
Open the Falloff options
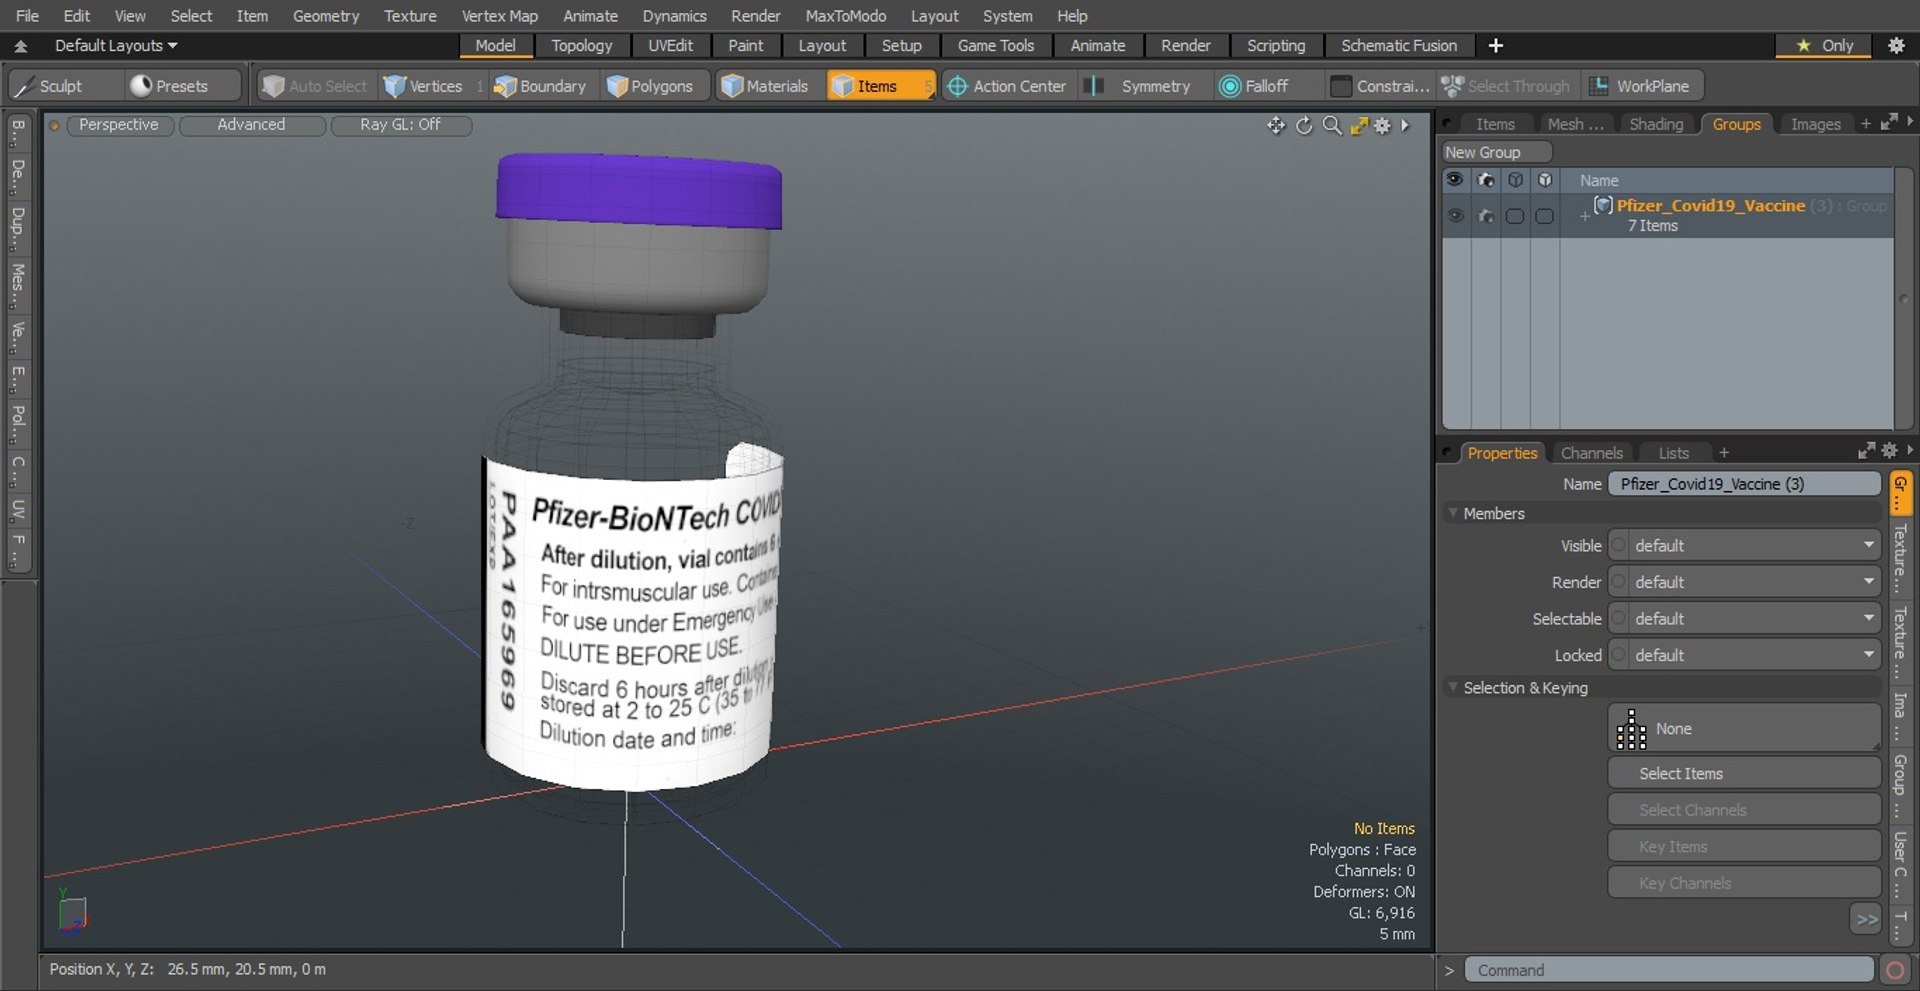click(x=1266, y=86)
